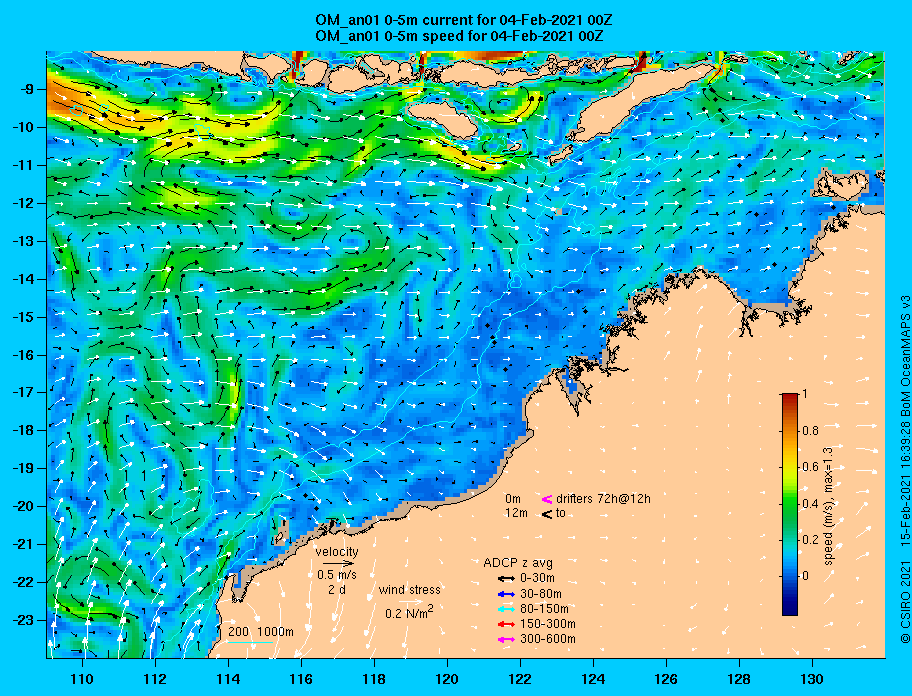This screenshot has height=696, width=912.
Task: Click the cyan 200 1000m depth contour line sample
Action: pyautogui.click(x=250, y=642)
